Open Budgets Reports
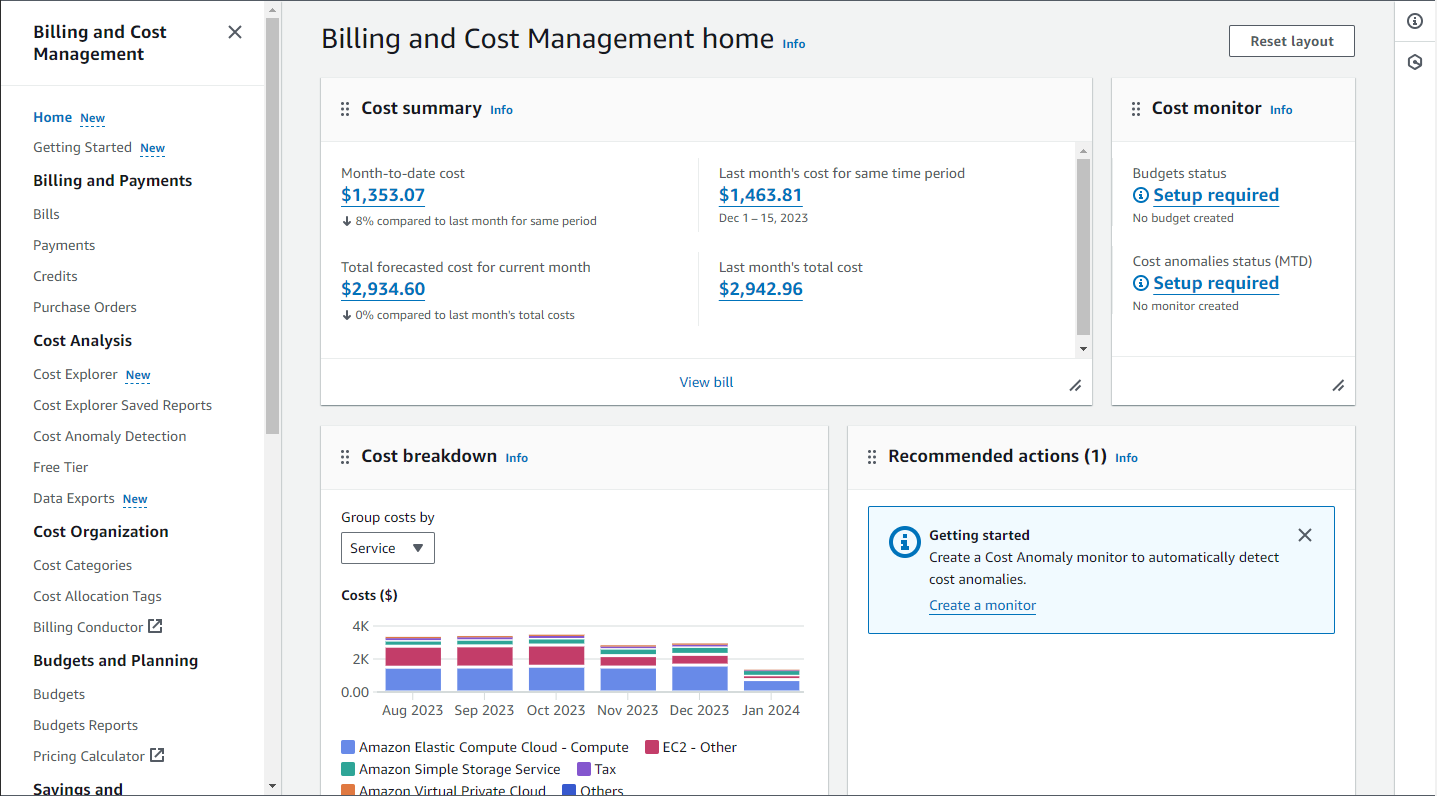The image size is (1437, 796). point(85,725)
